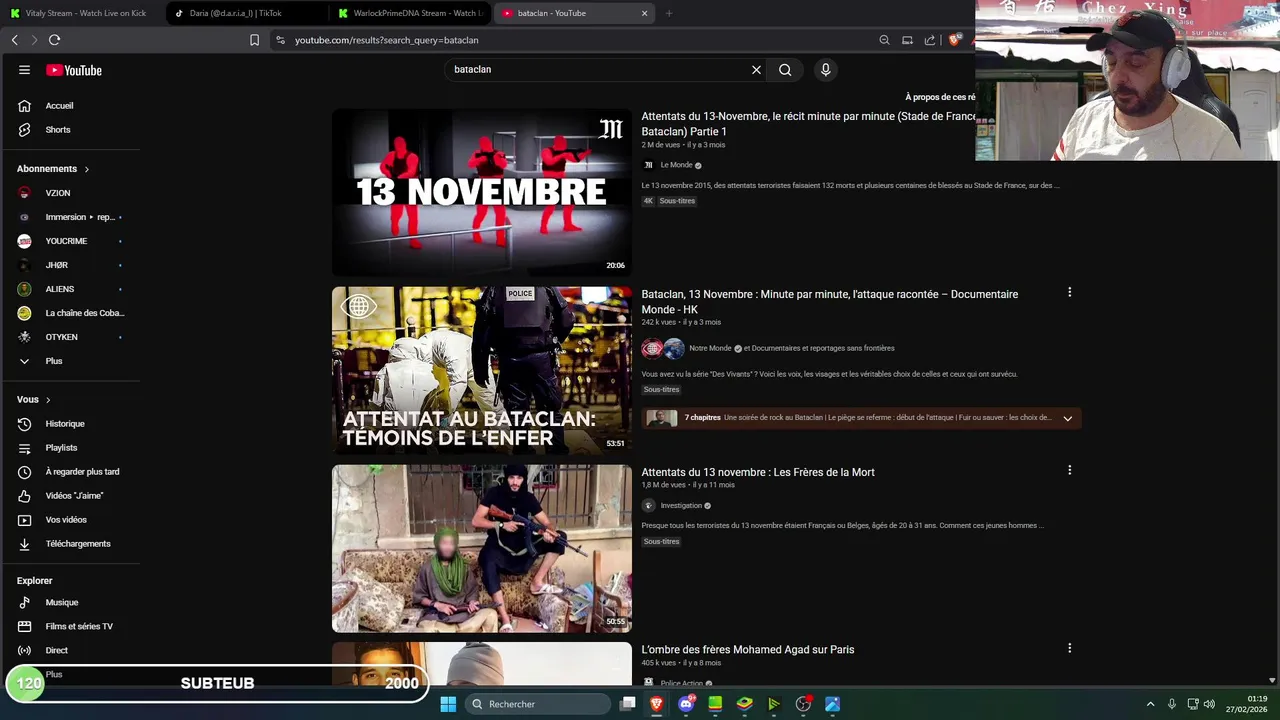Expand the Vous section chevron
The height and width of the screenshot is (720, 1280).
pyautogui.click(x=48, y=400)
